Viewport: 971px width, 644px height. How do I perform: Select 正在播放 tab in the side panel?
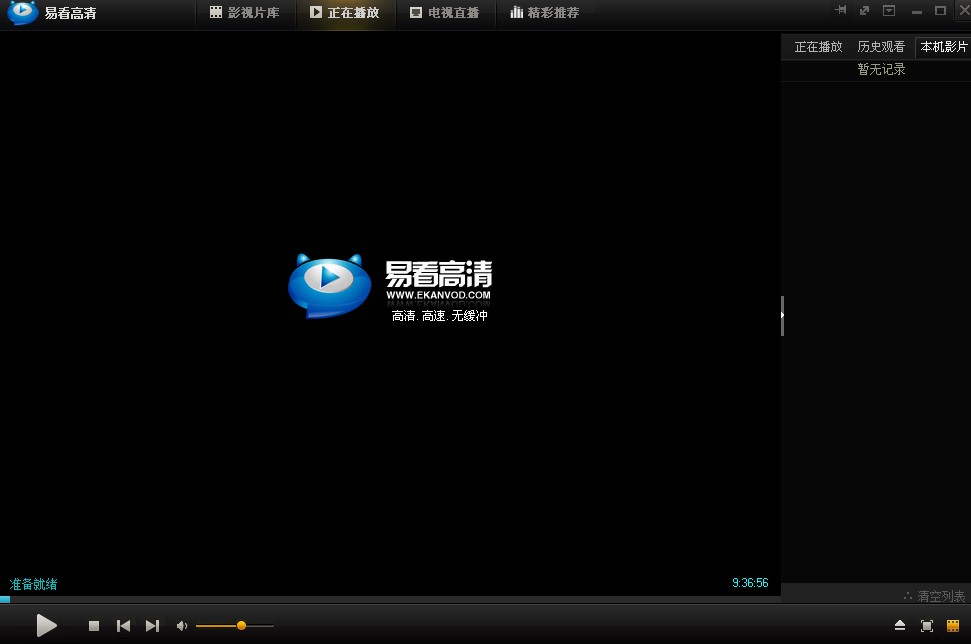coord(818,46)
